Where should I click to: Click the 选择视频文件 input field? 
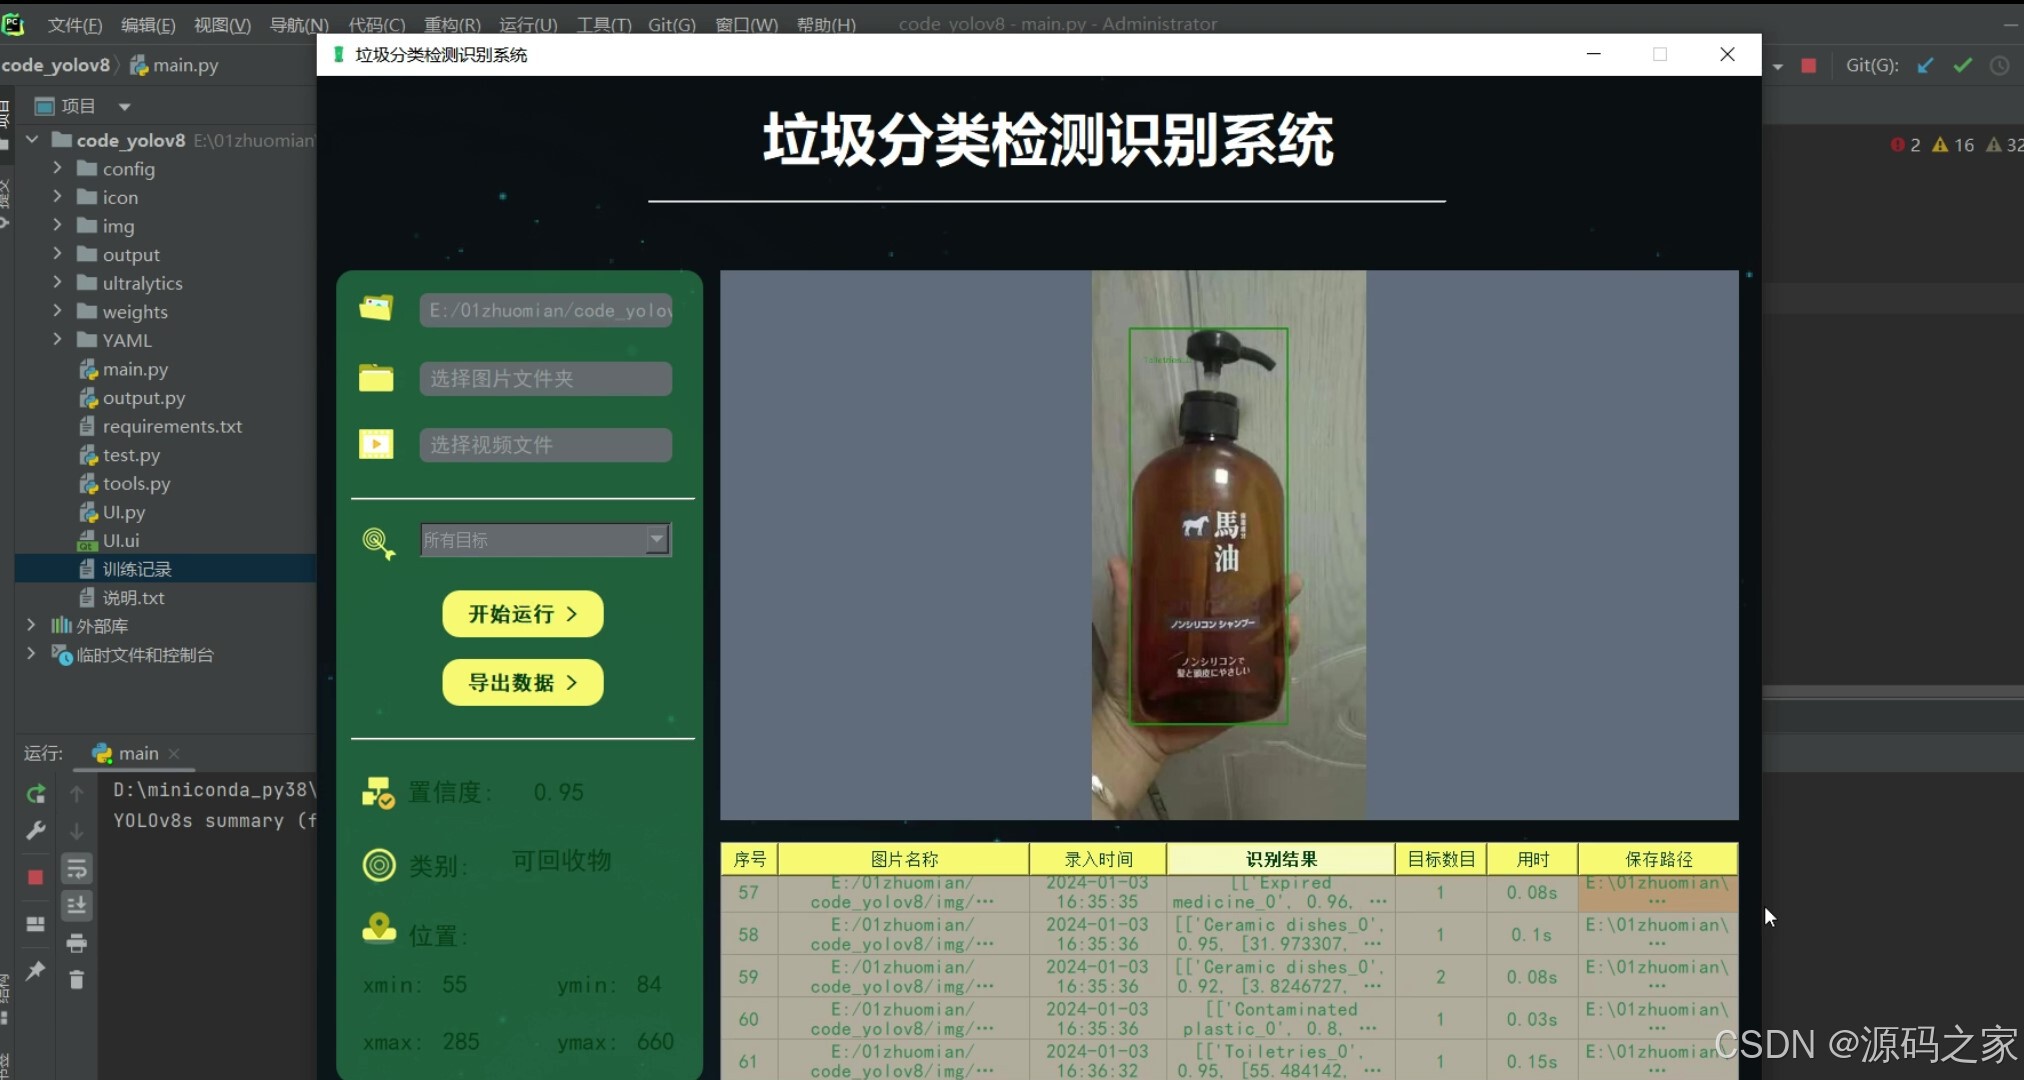click(x=546, y=445)
